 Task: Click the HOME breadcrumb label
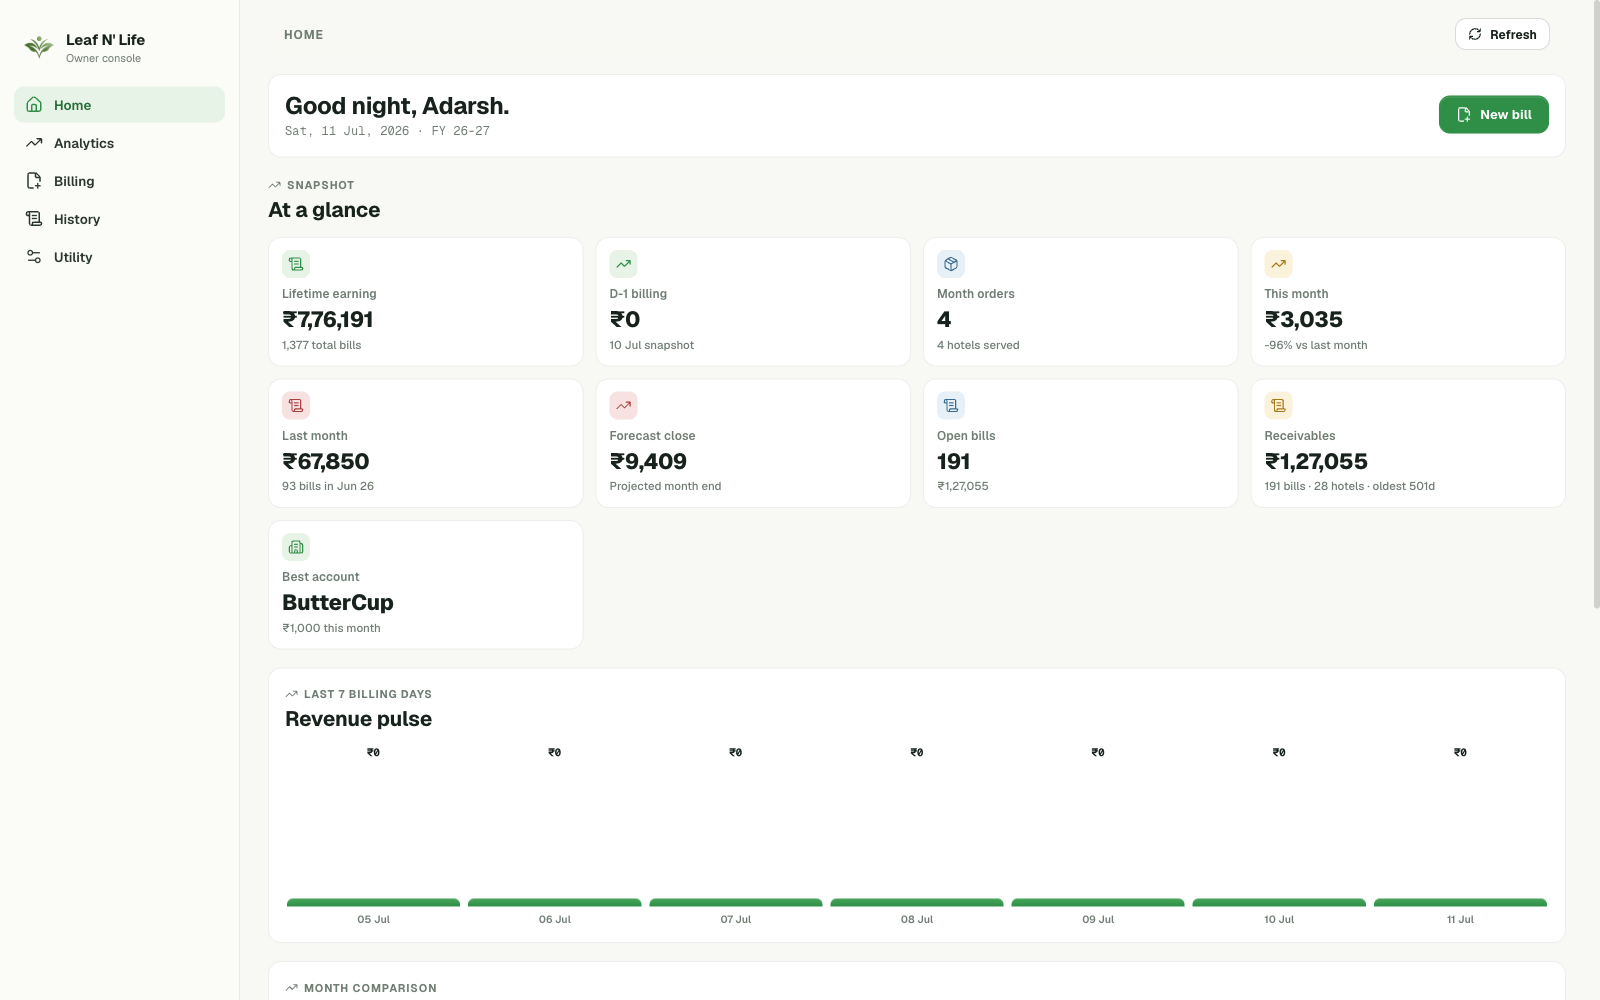[x=303, y=34]
